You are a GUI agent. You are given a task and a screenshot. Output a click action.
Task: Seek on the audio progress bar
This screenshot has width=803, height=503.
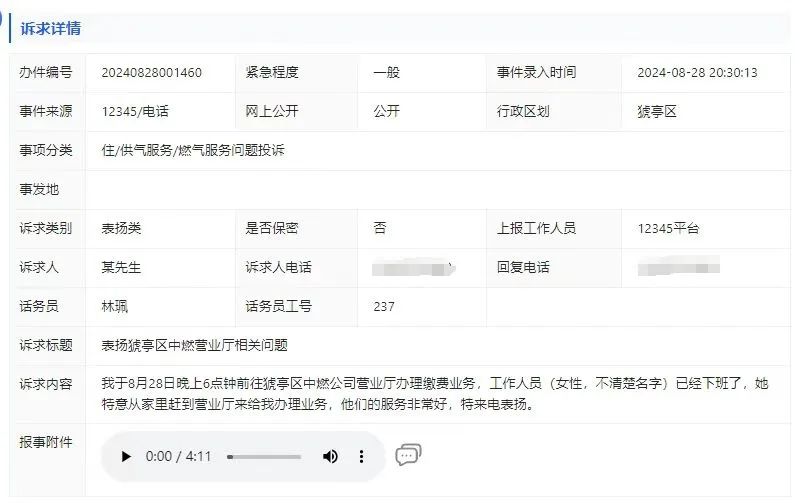pyautogui.click(x=264, y=456)
